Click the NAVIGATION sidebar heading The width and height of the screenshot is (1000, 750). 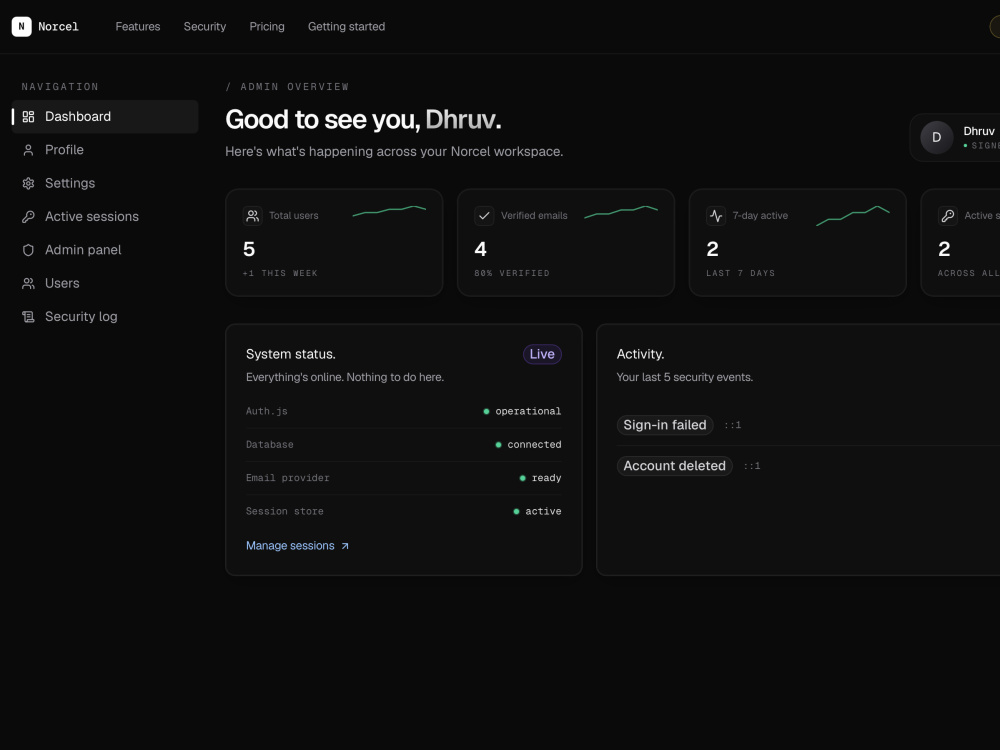pos(60,87)
